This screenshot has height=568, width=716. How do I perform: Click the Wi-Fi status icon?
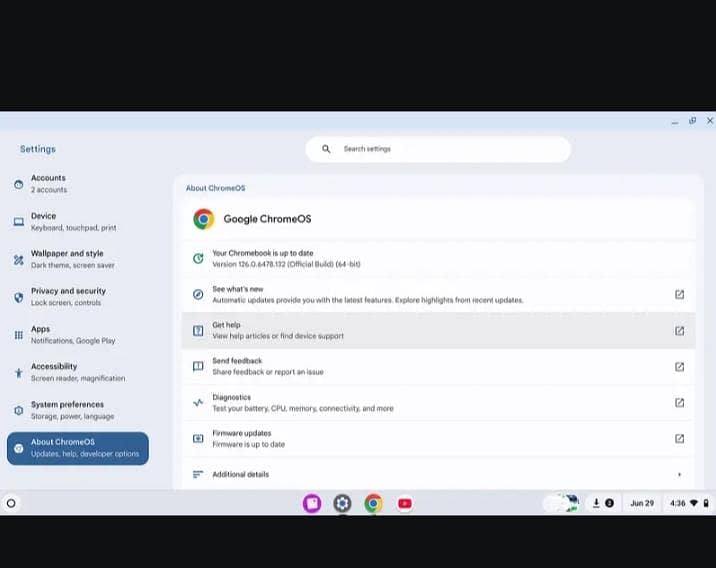click(x=694, y=503)
